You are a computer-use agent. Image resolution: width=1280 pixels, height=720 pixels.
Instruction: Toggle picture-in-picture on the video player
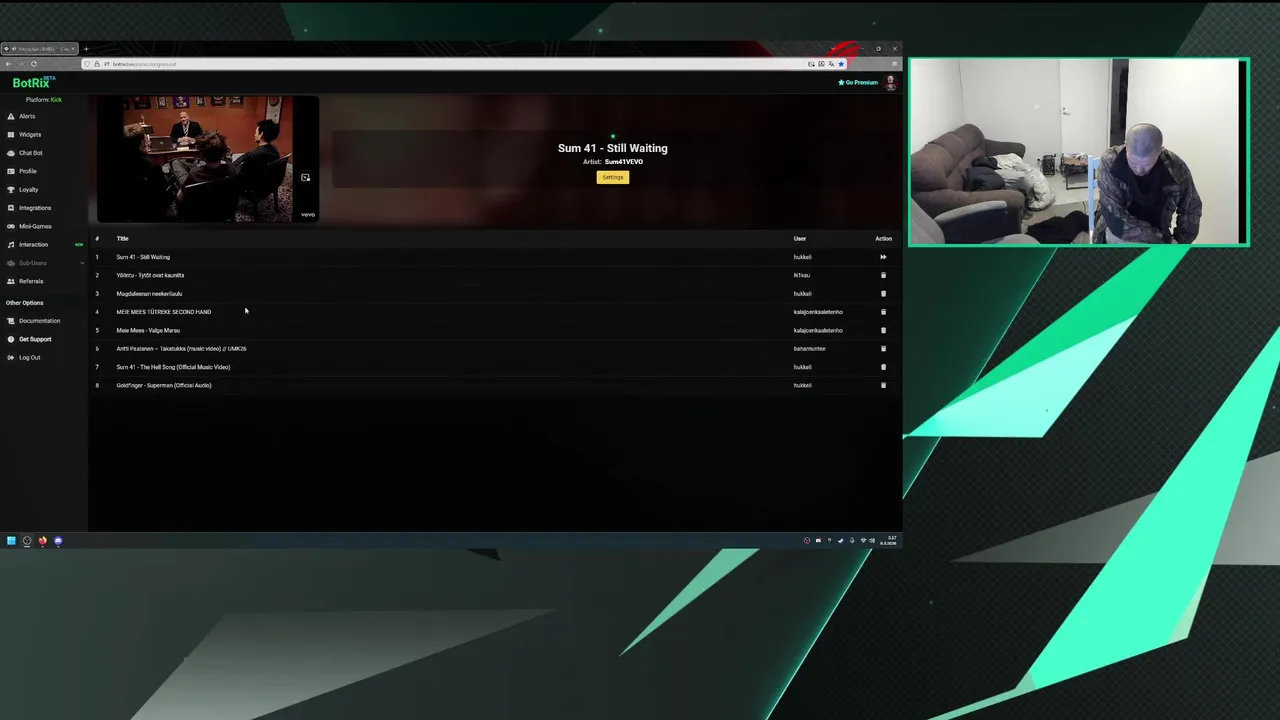pyautogui.click(x=306, y=177)
